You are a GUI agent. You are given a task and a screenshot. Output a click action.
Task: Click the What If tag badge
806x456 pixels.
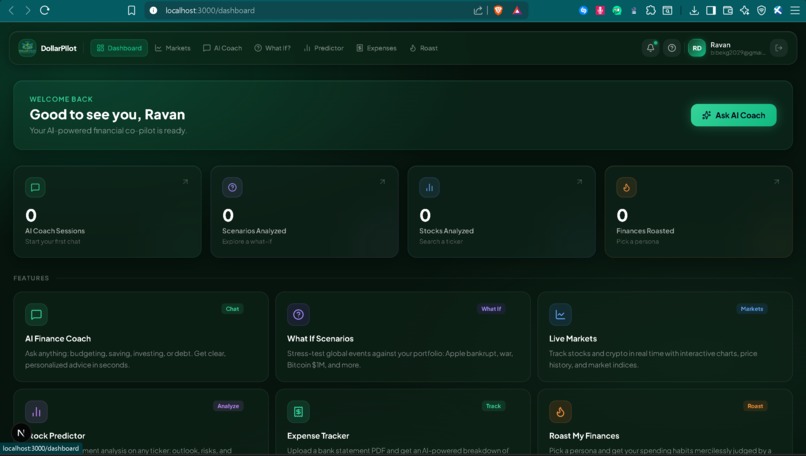[491, 309]
